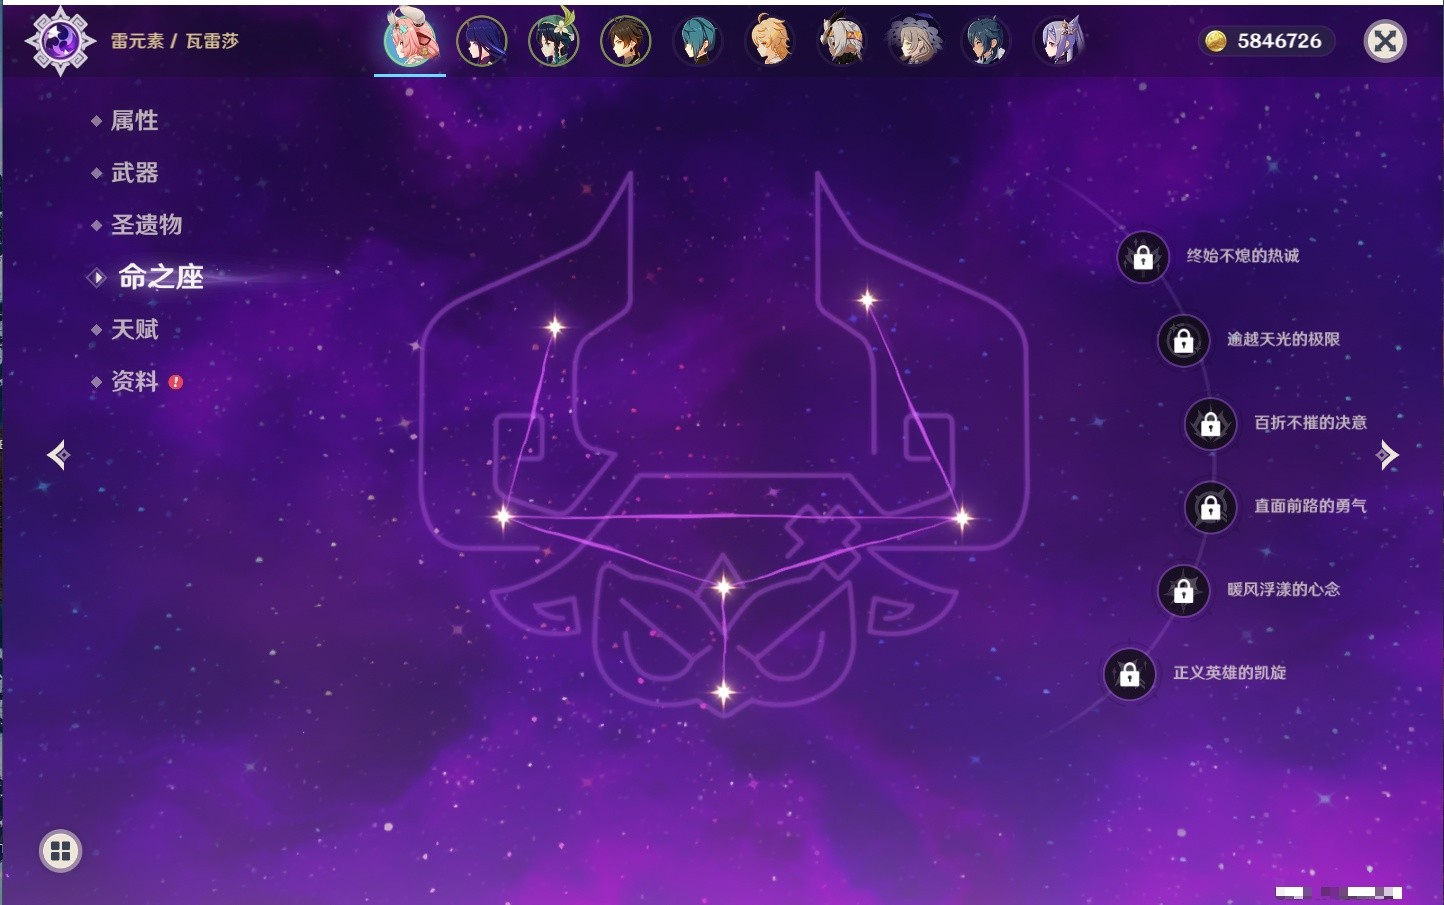
Task: Click the Mora balance 5846726
Action: (x=1279, y=41)
